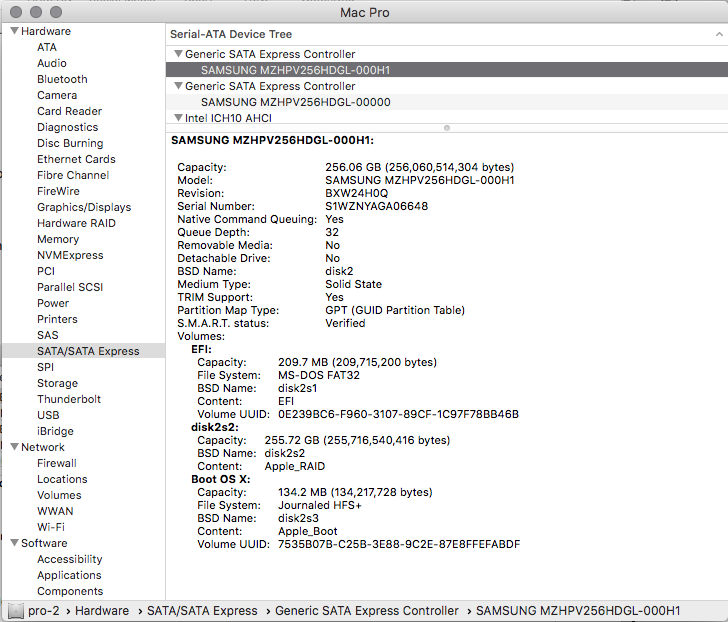
Task: Select Fibre Channel in sidebar
Action: pos(73,175)
